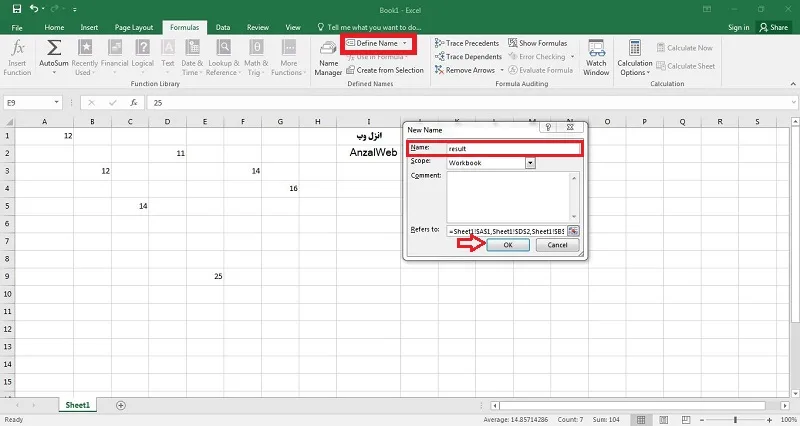This screenshot has width=800, height=426.
Task: Open the Data ribbon tab
Action: click(x=222, y=28)
